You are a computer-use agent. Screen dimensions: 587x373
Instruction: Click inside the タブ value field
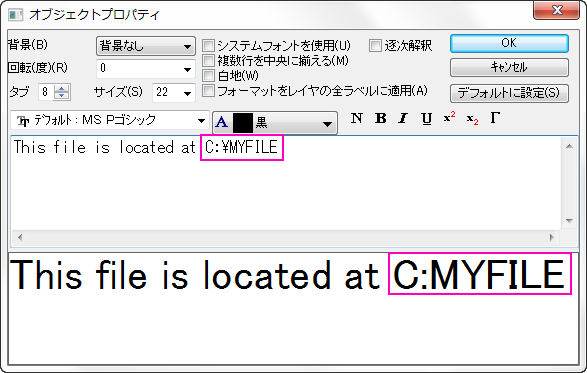click(46, 92)
